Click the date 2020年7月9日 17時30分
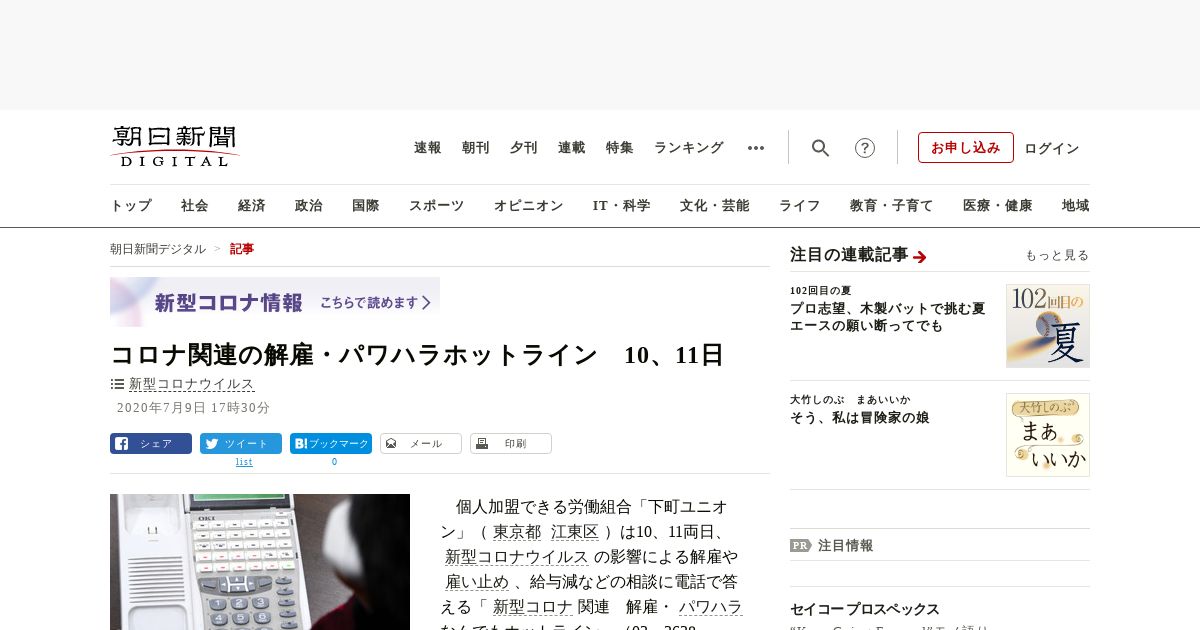Viewport: 1200px width, 630px height. click(194, 408)
